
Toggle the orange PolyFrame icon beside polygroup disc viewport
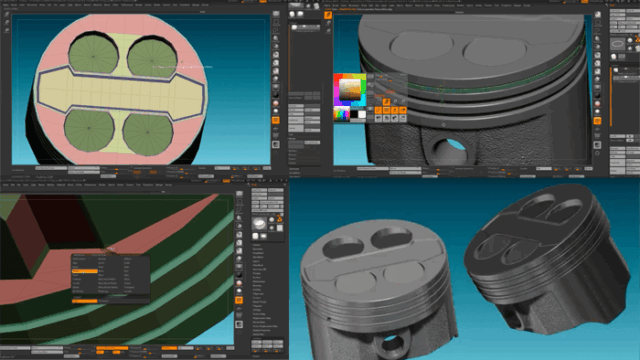pos(276,120)
